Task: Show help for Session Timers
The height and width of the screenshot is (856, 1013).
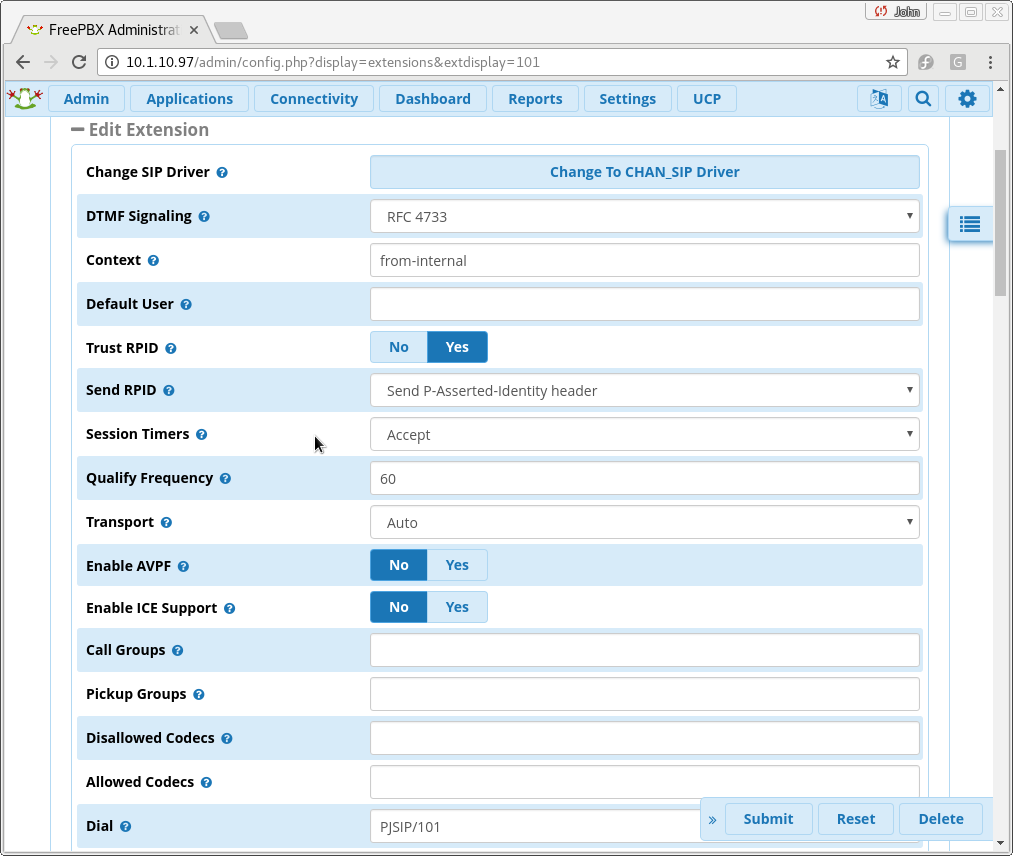Action: 202,434
